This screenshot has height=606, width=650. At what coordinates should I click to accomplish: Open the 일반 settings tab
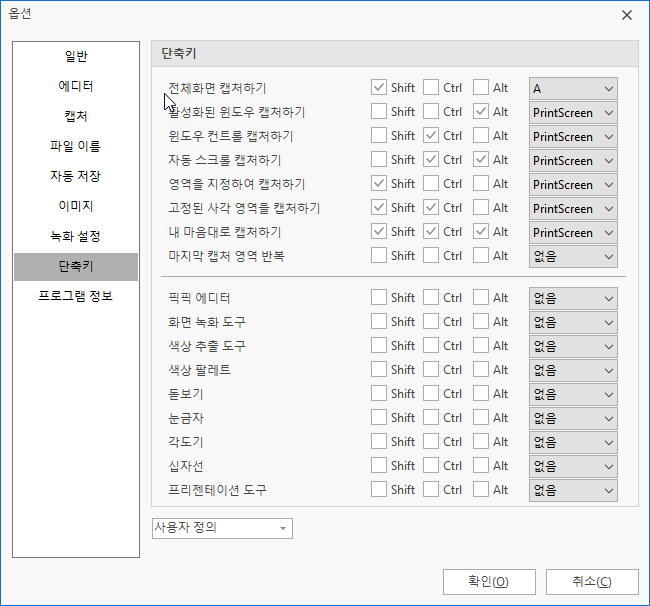(x=76, y=56)
